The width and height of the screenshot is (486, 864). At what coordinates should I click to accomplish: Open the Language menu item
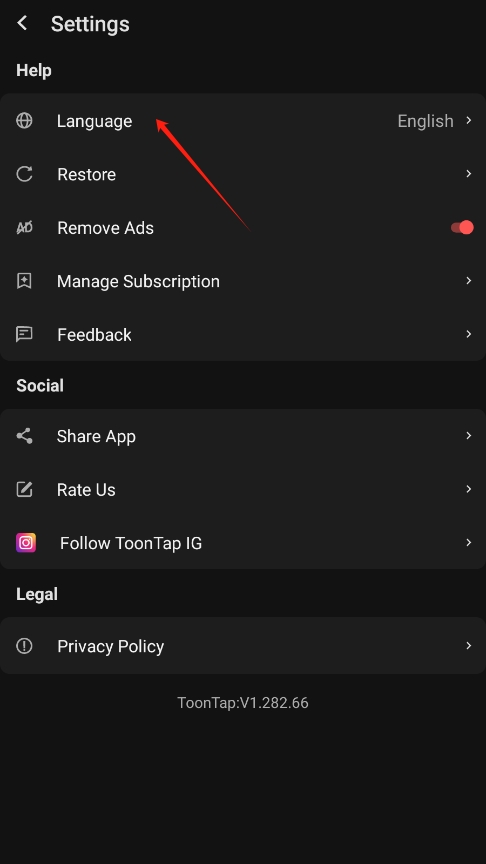coord(243,121)
